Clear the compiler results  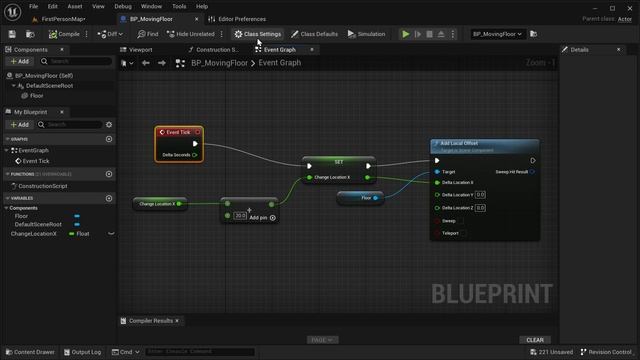click(x=535, y=340)
